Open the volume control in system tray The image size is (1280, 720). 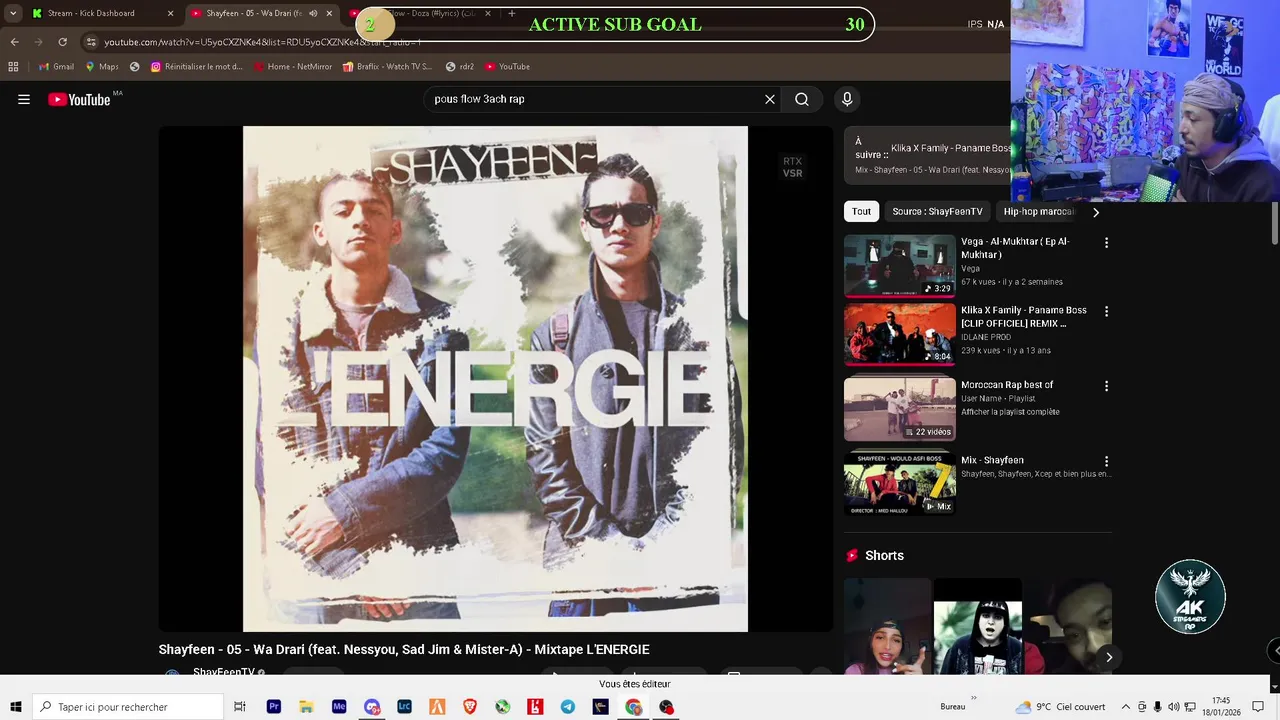click(x=1174, y=707)
